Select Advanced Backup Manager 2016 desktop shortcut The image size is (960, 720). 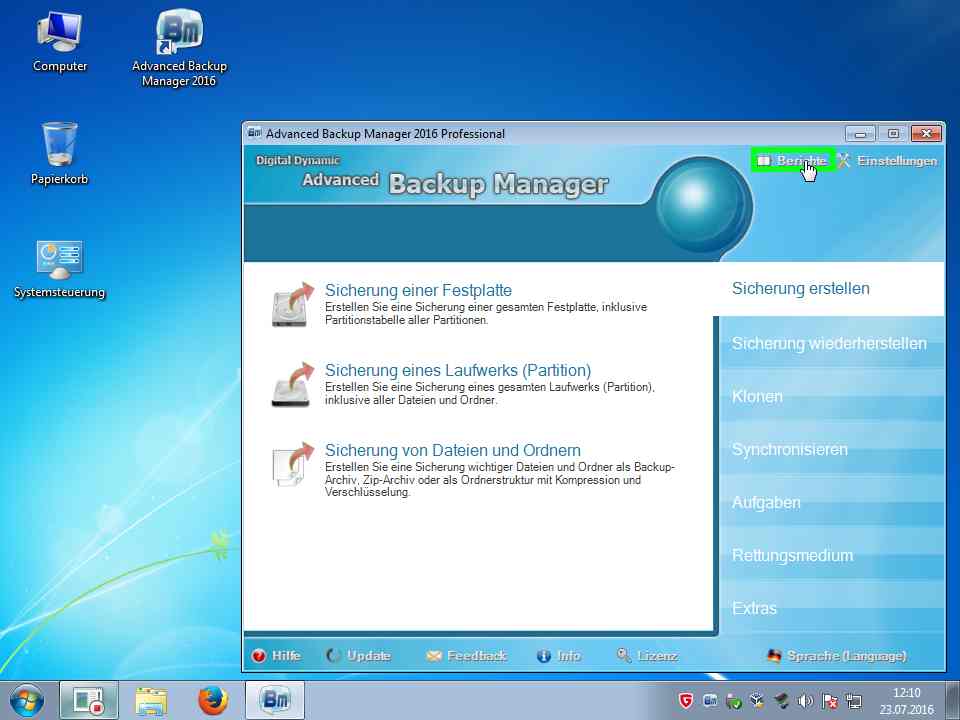[179, 48]
